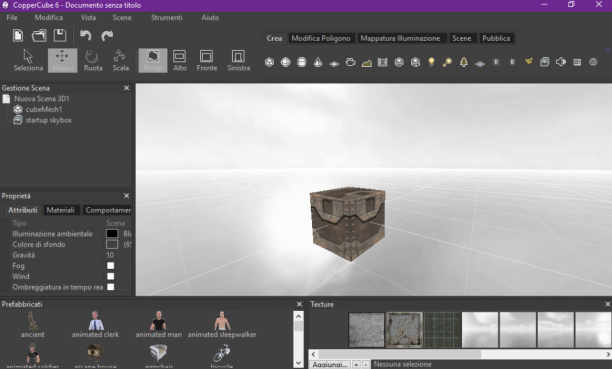Switch to the Mappatura Illuminazione tab
This screenshot has height=369, width=612.
(x=400, y=38)
